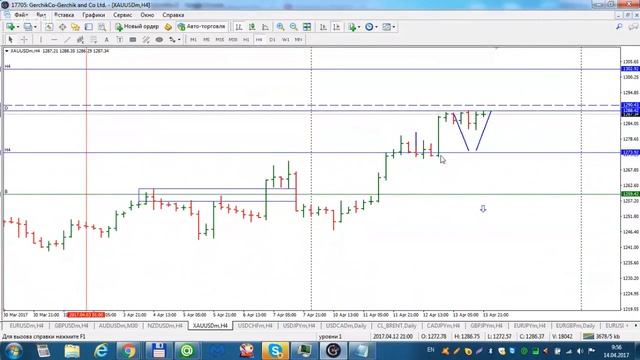Switch to the EURUSDm,H4 chart tab
640x360 pixels.
pos(26,326)
